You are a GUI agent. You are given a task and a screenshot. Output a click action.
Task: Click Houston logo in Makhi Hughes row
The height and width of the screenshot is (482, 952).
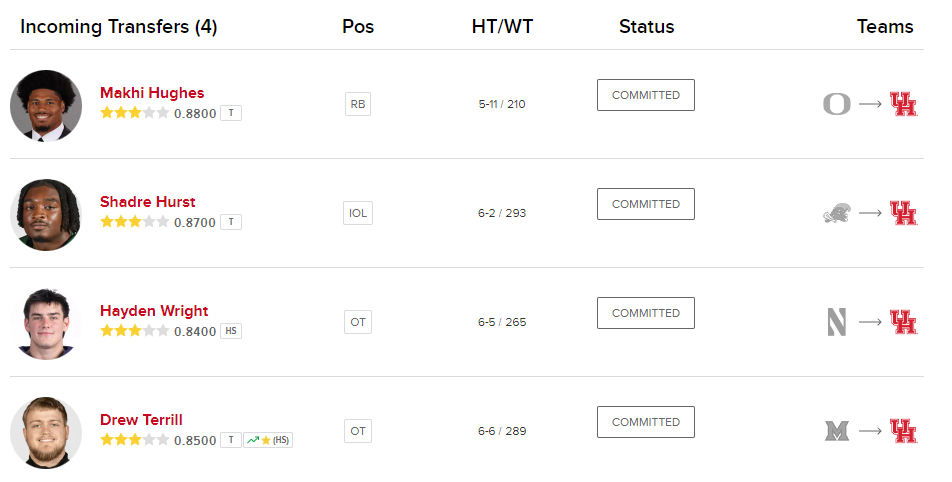click(903, 104)
